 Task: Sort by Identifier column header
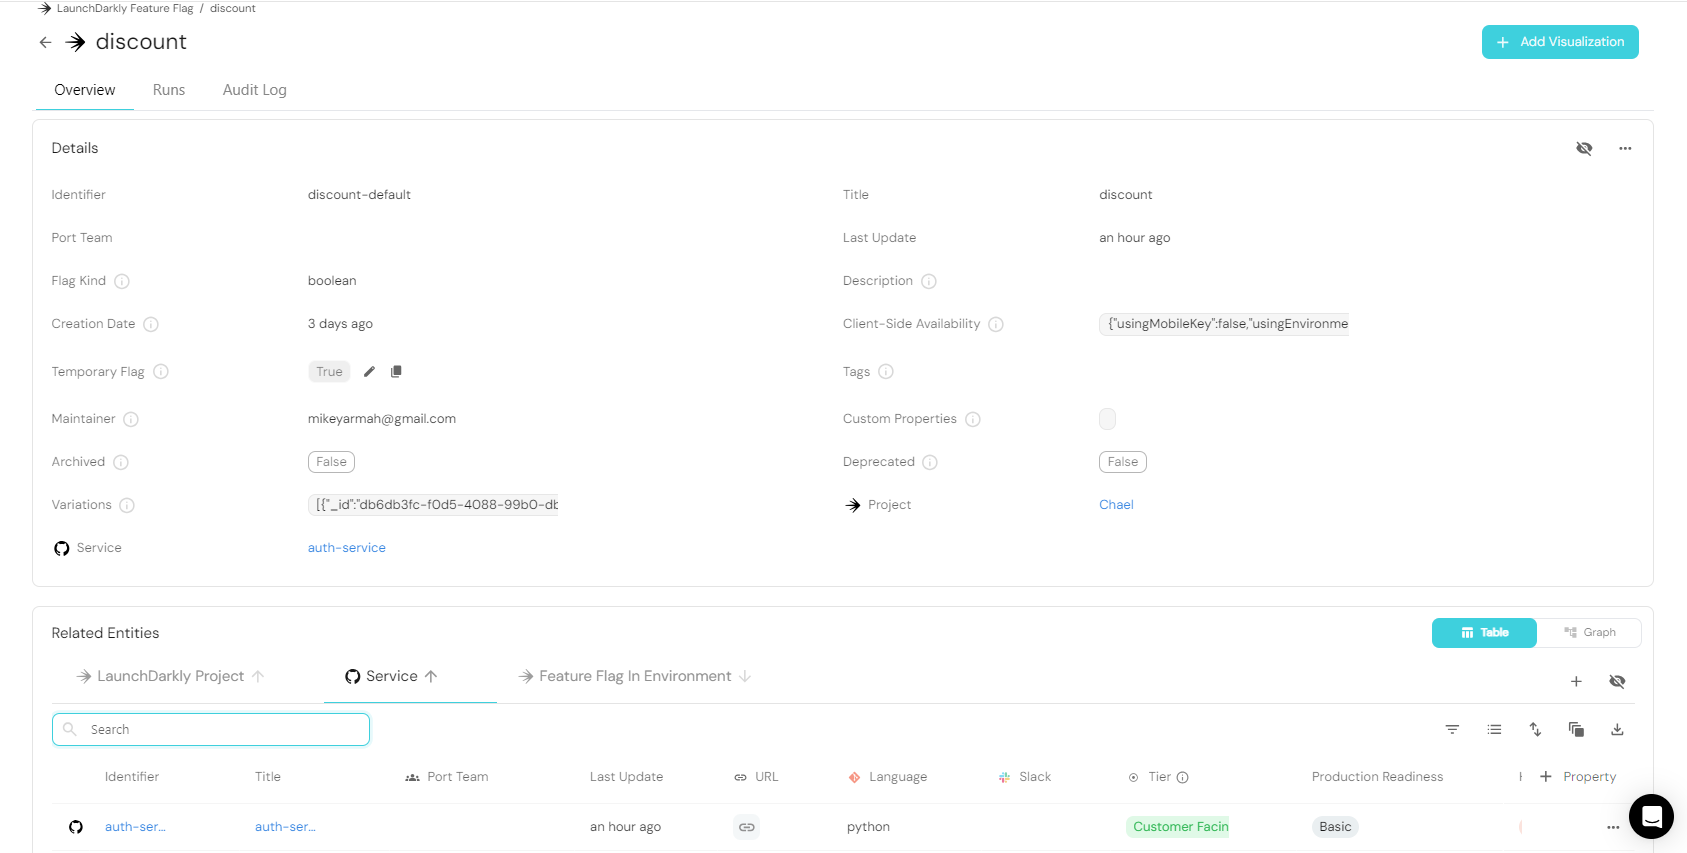click(x=132, y=777)
